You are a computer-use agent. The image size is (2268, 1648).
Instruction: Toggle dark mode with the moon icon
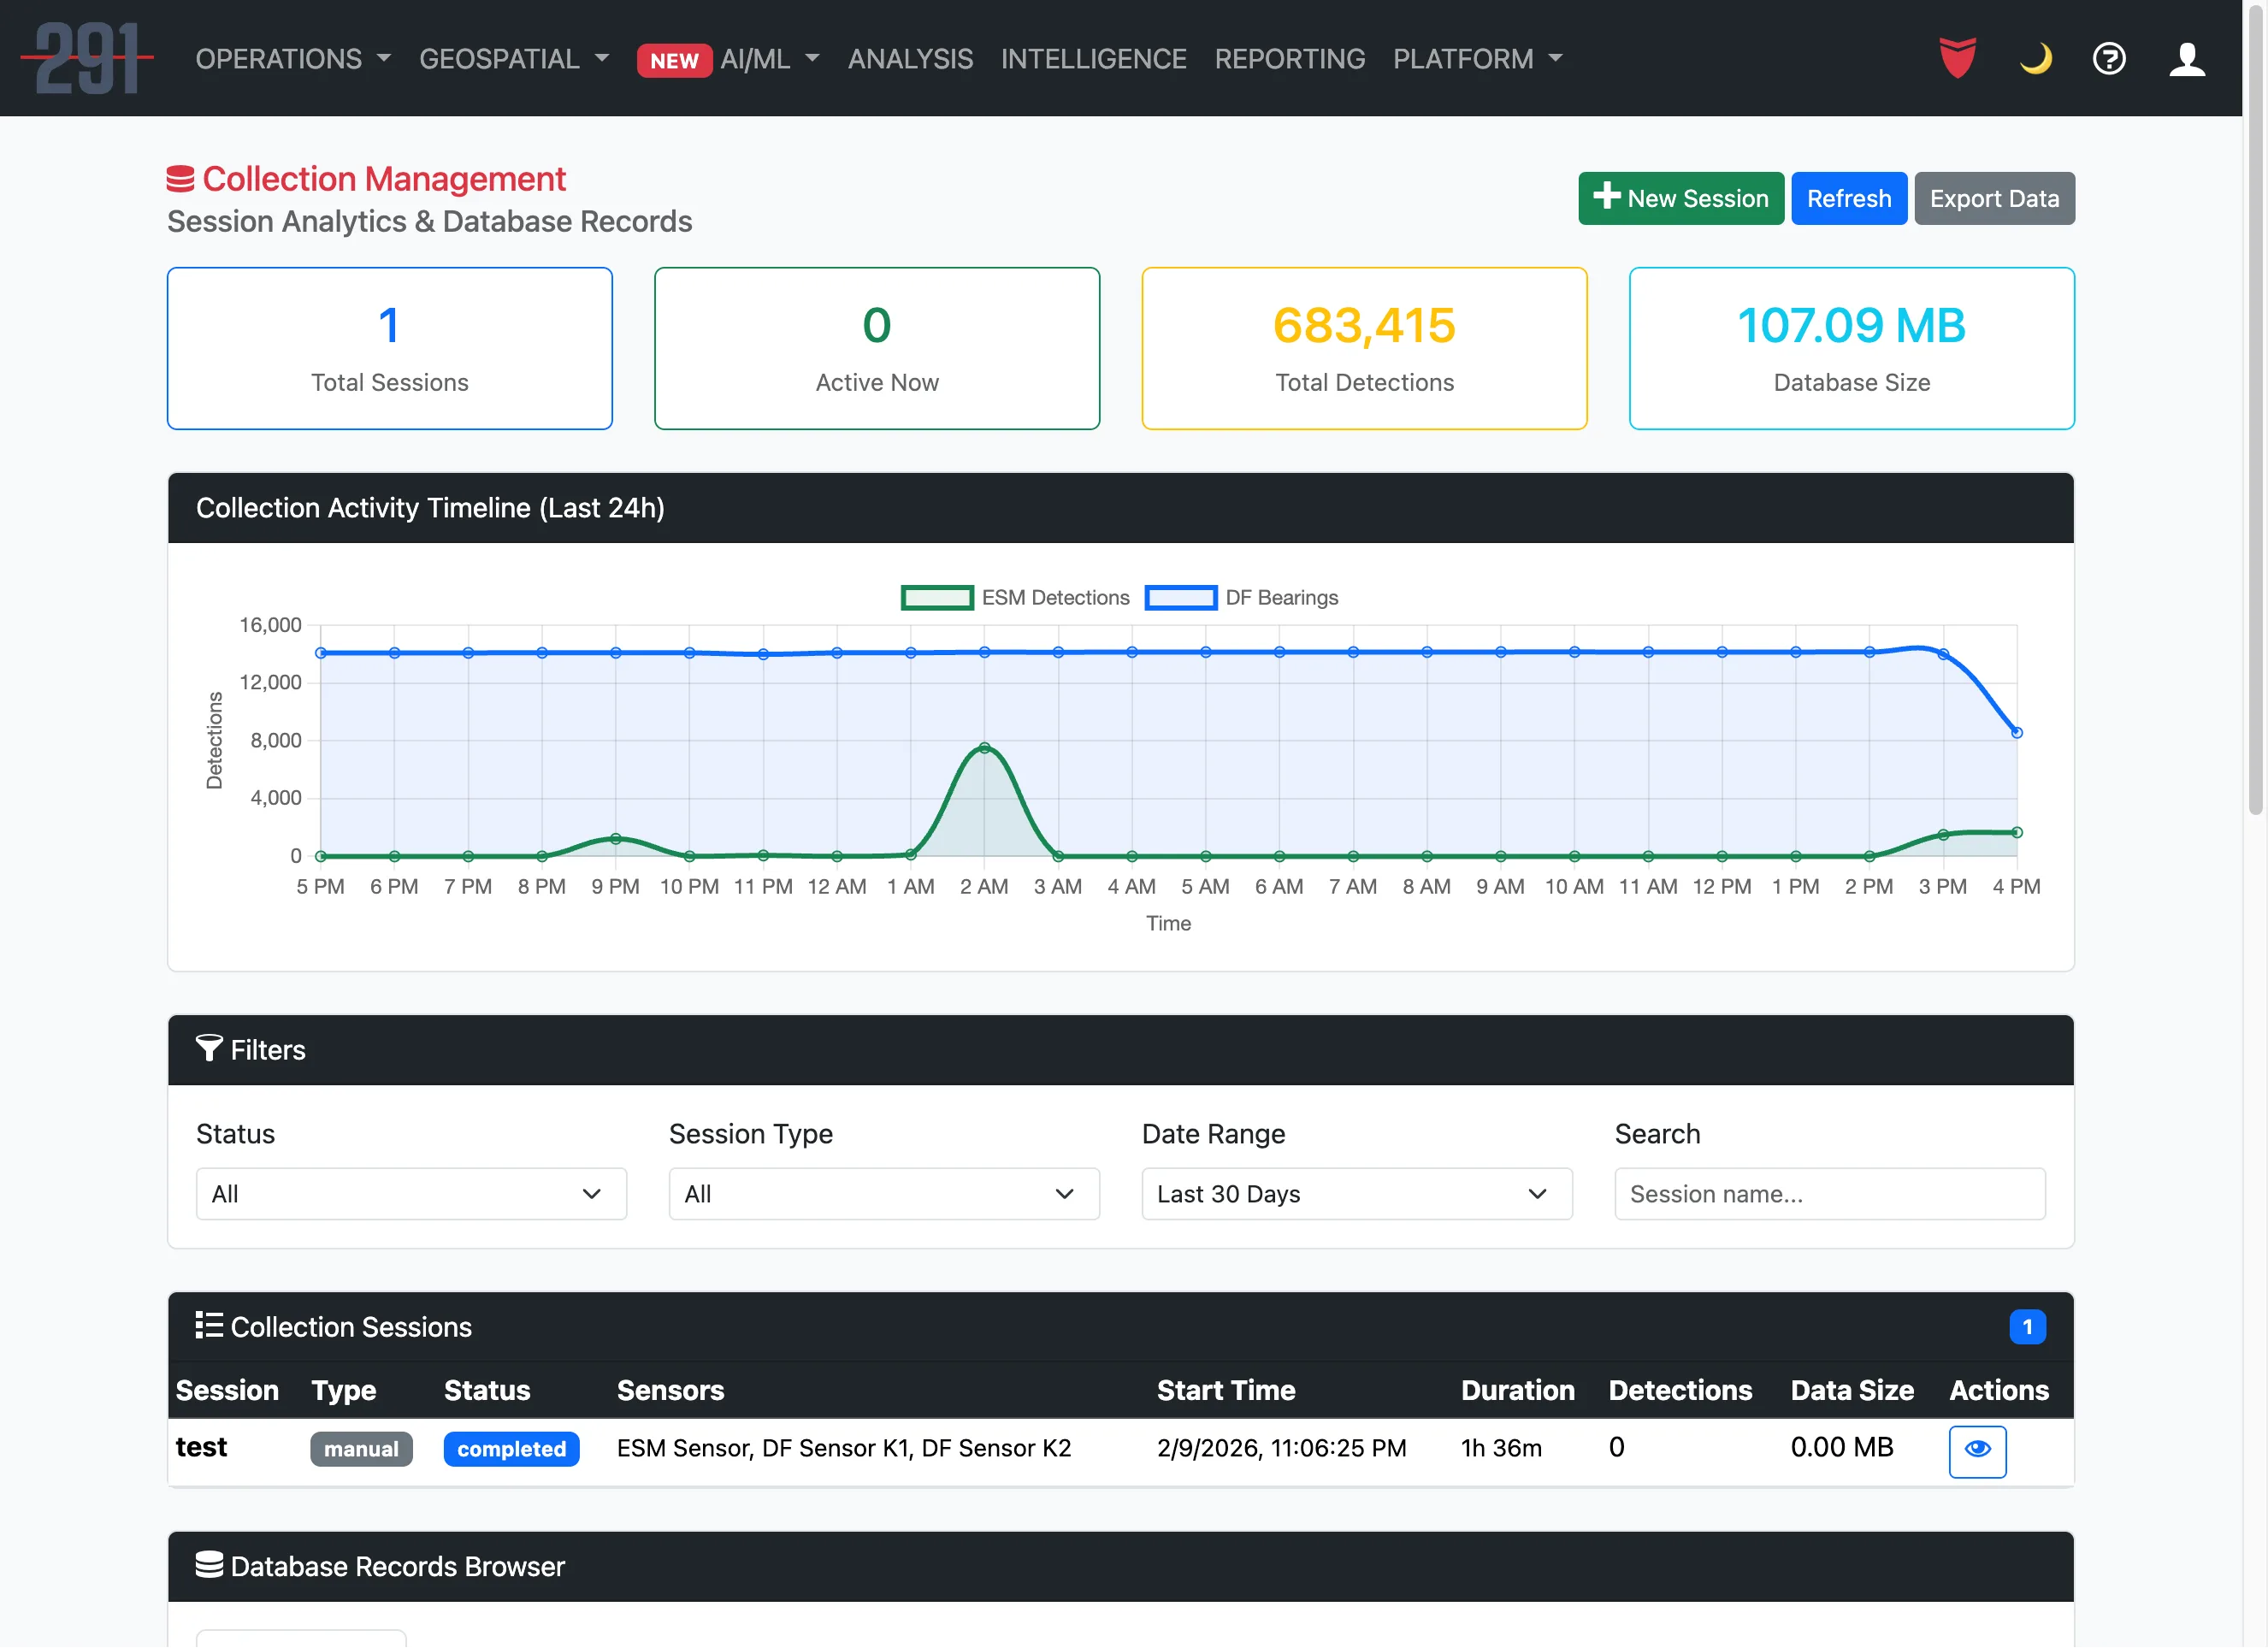coord(2035,59)
